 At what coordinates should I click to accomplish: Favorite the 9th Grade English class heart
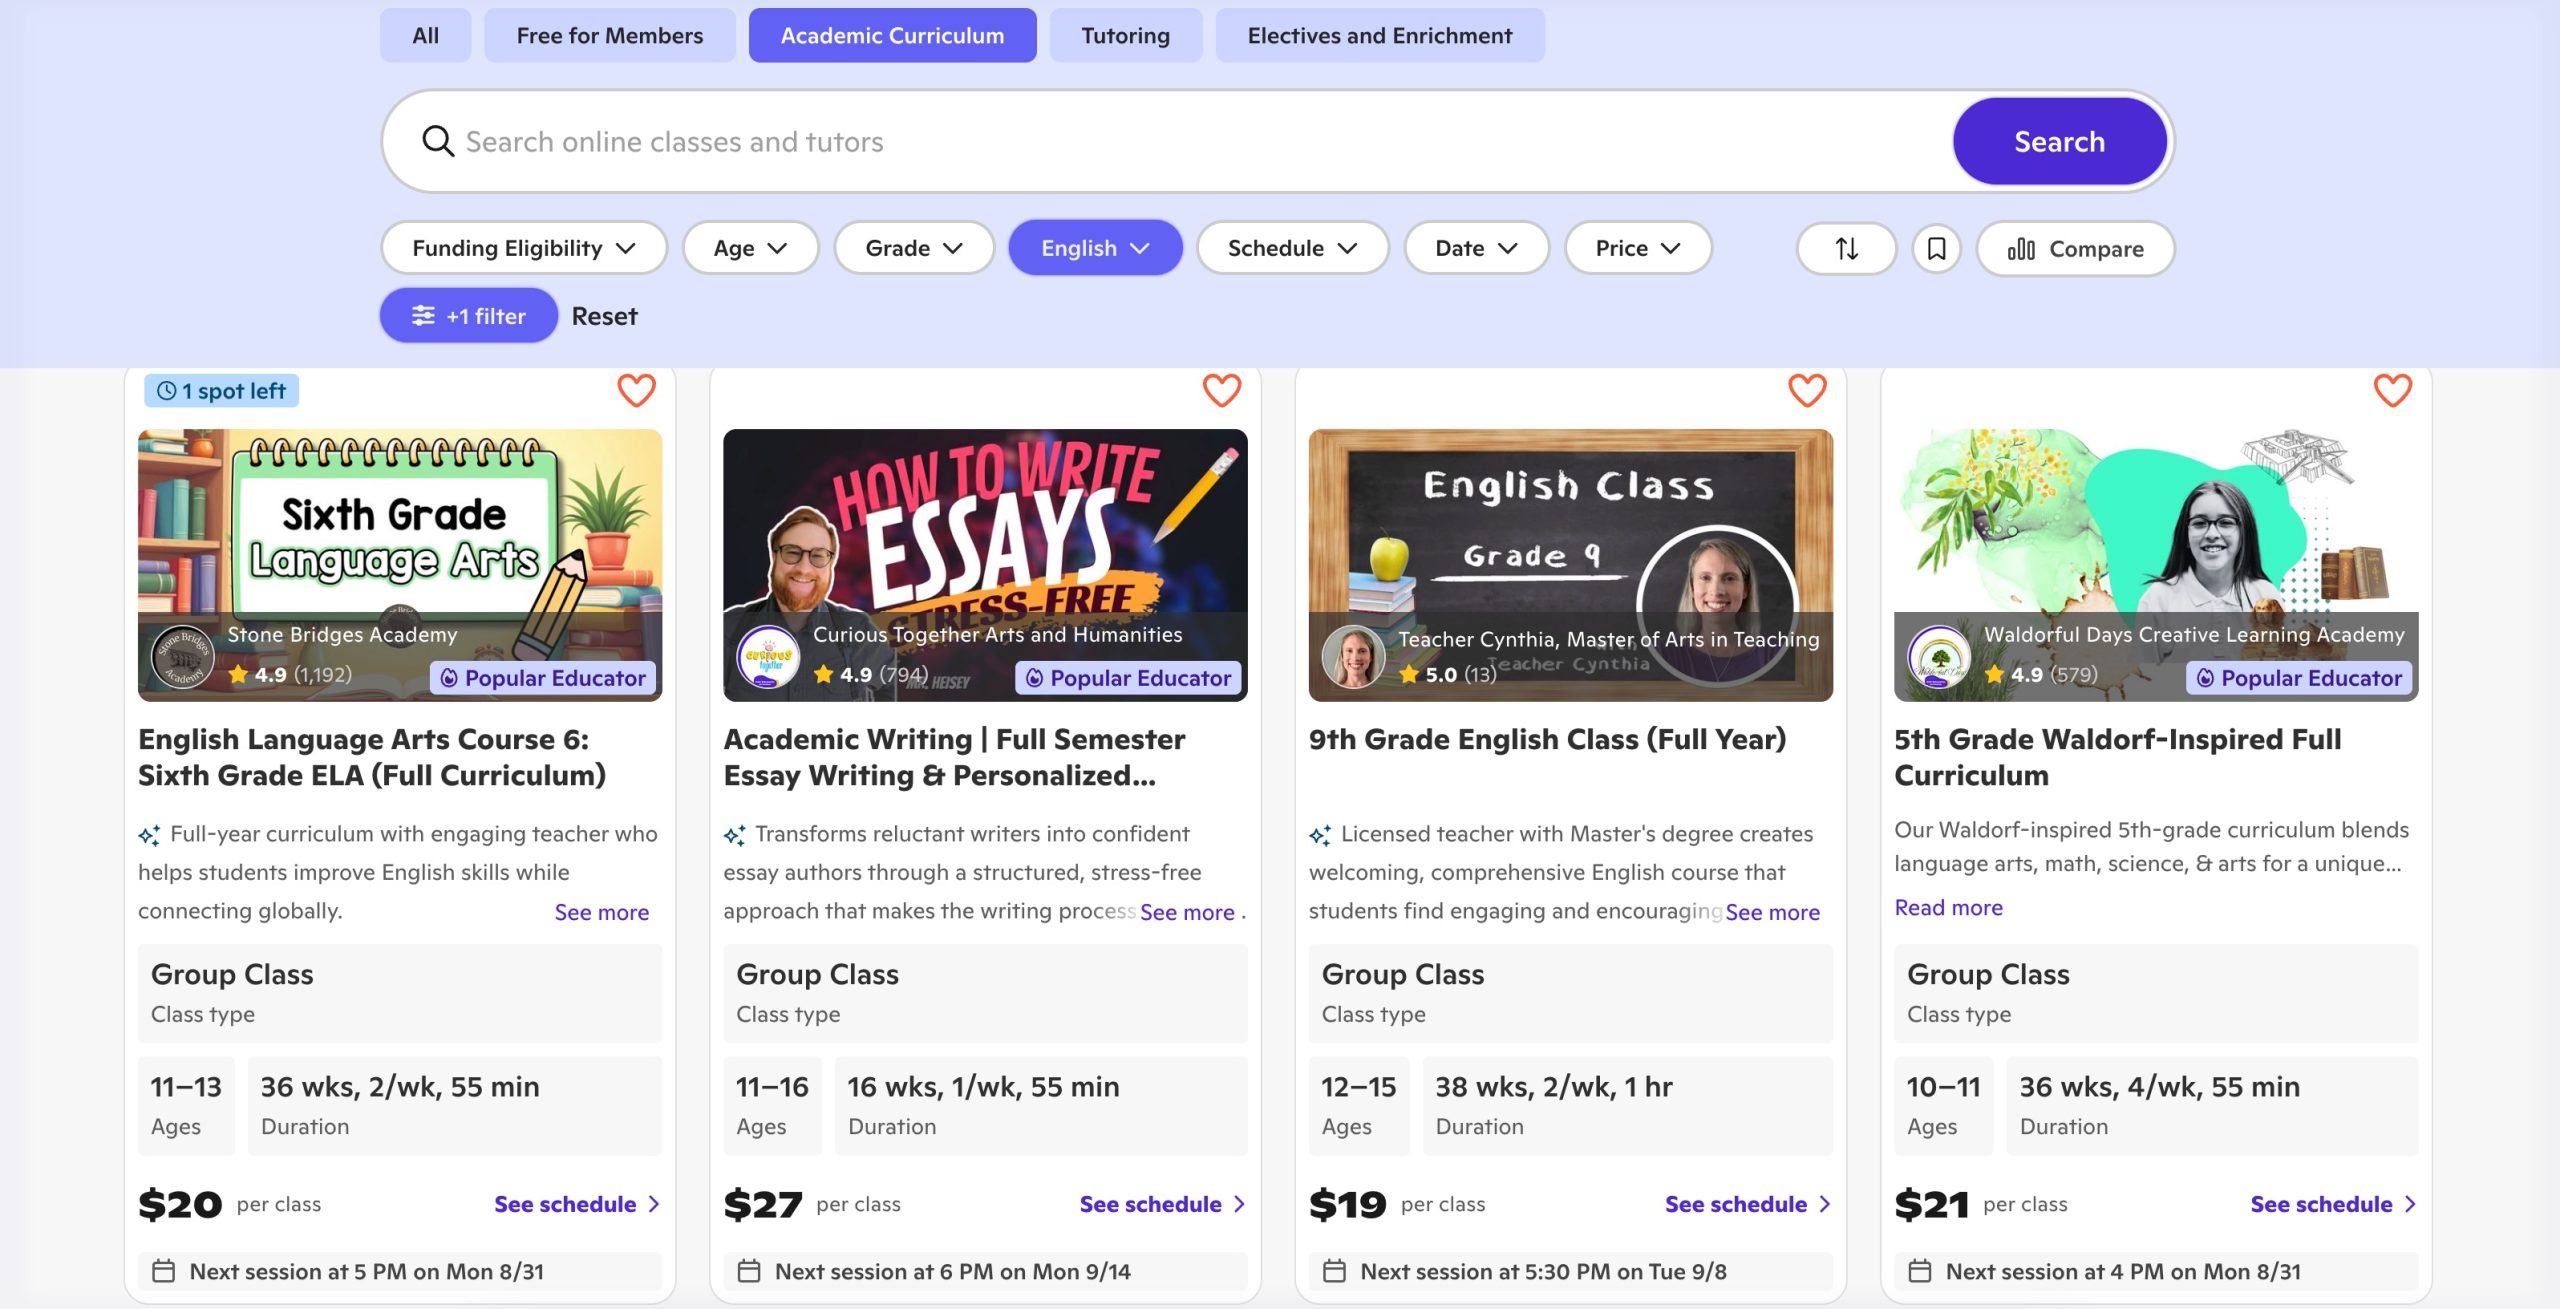coord(1807,390)
